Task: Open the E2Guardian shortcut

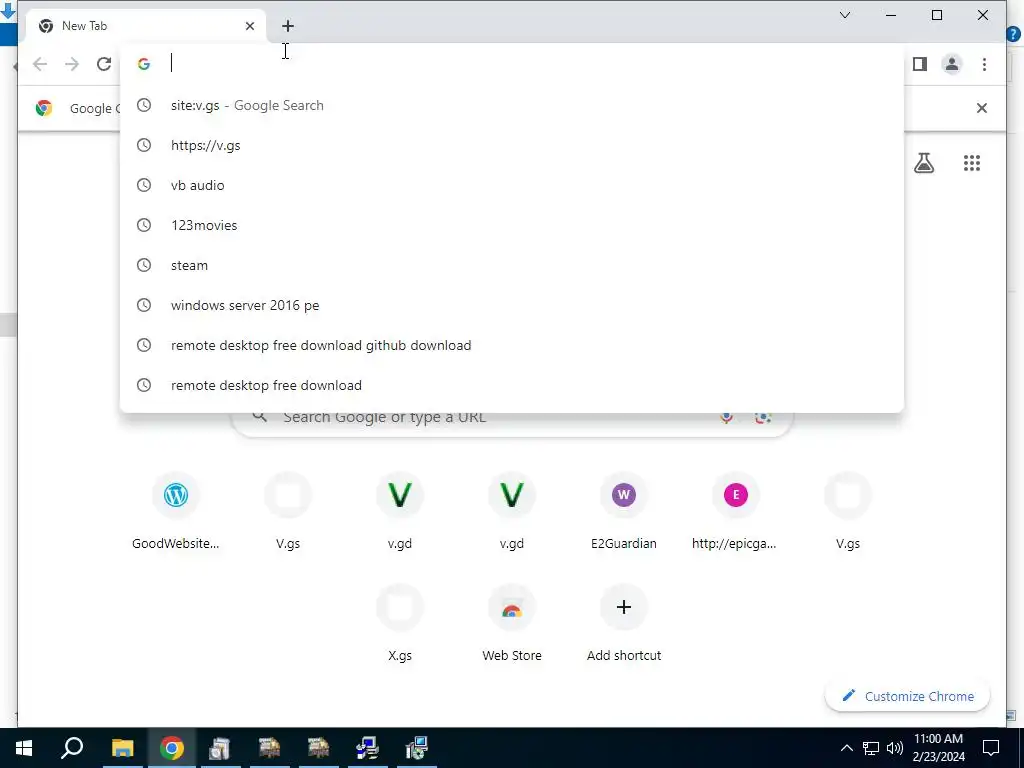Action: [624, 512]
